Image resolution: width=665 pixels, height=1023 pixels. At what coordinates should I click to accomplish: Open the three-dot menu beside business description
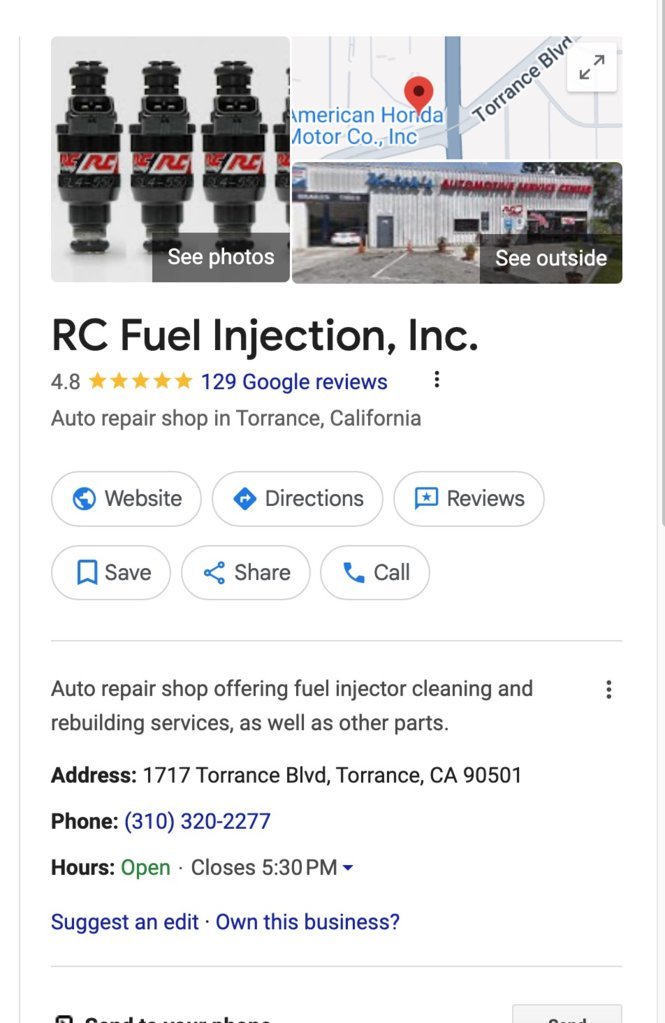[608, 690]
